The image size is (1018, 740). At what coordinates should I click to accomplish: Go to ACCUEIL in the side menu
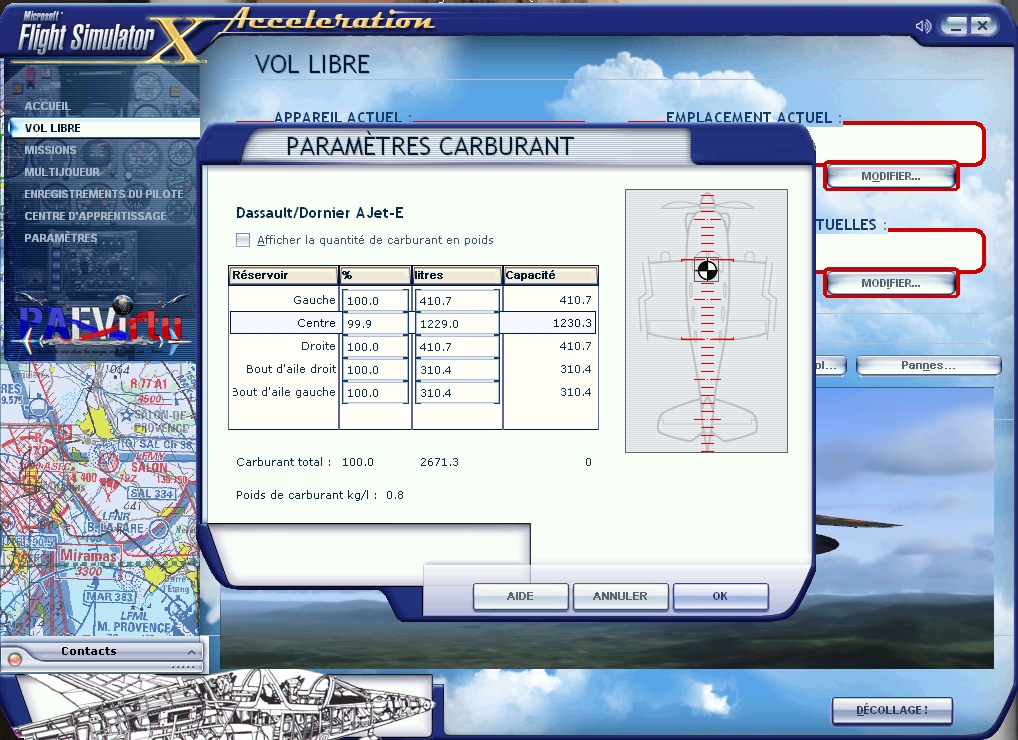[47, 106]
